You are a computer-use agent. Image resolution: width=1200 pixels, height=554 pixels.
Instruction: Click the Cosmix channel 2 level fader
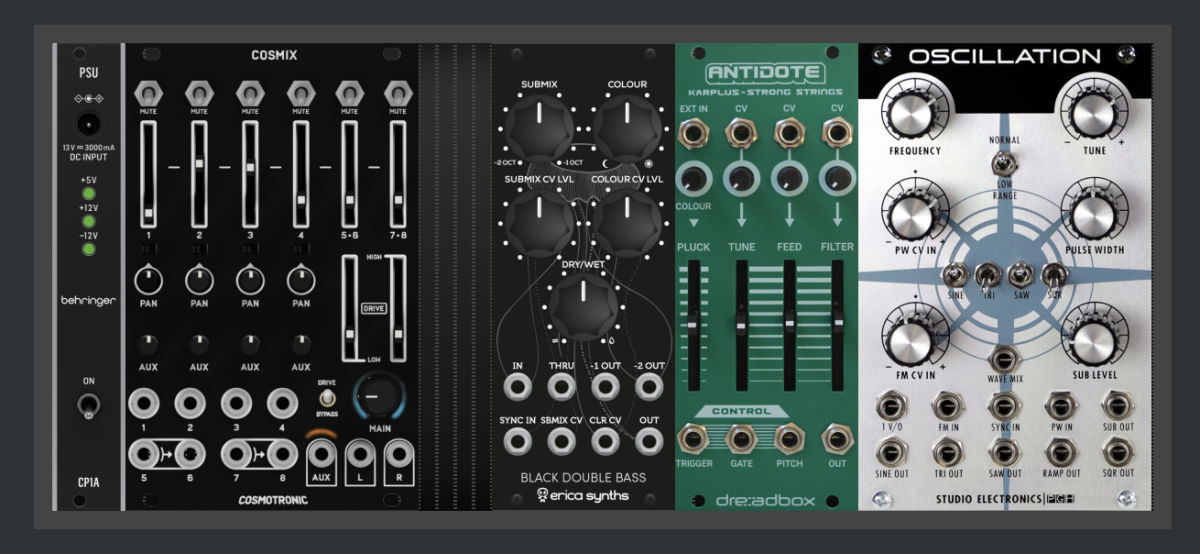pyautogui.click(x=199, y=174)
